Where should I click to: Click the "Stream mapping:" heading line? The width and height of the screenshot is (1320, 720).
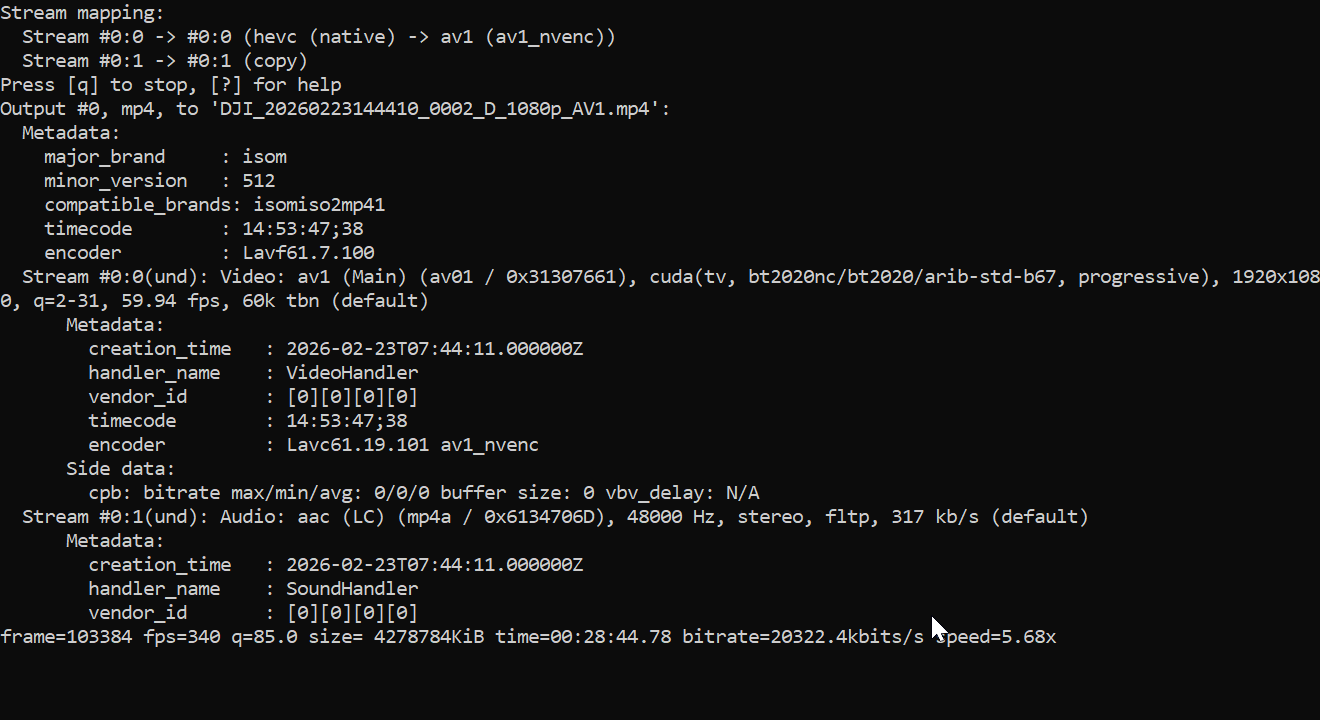tap(82, 13)
